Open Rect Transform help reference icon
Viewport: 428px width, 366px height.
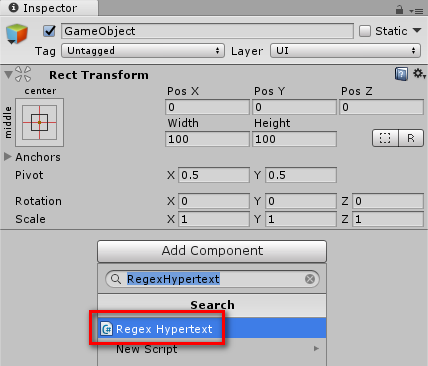pyautogui.click(x=401, y=74)
